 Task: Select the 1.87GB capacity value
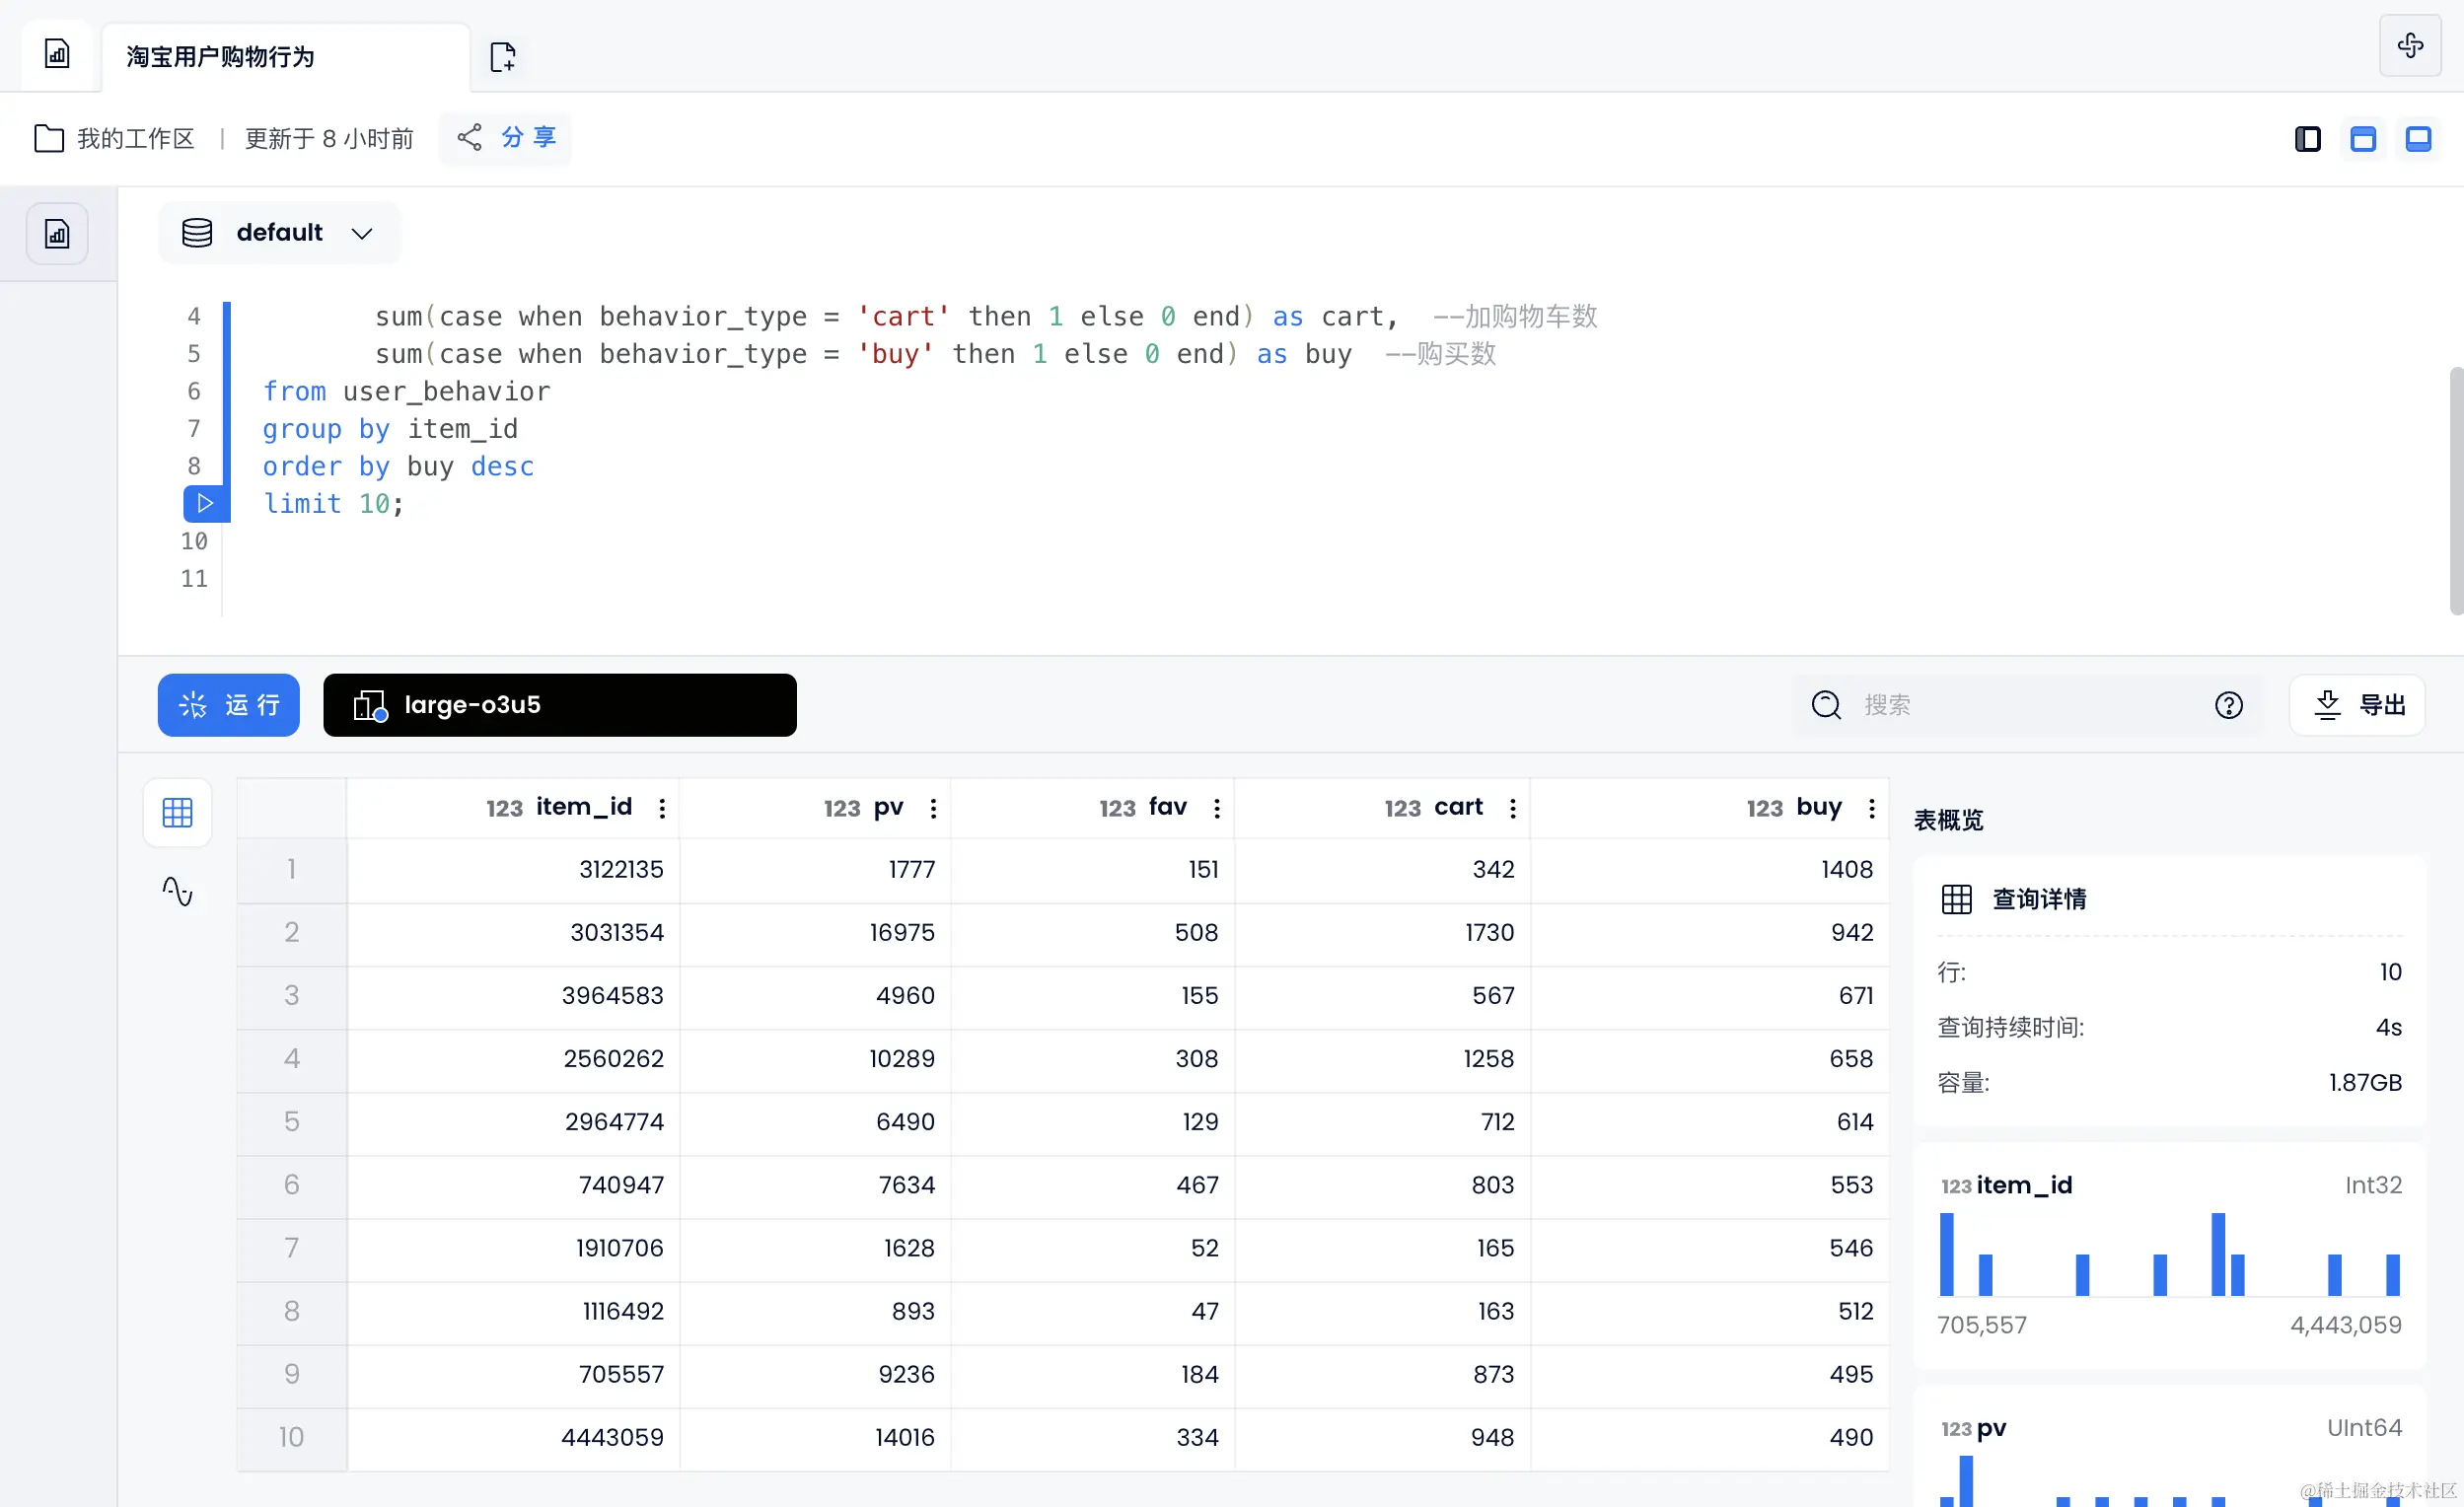pos(2364,1083)
